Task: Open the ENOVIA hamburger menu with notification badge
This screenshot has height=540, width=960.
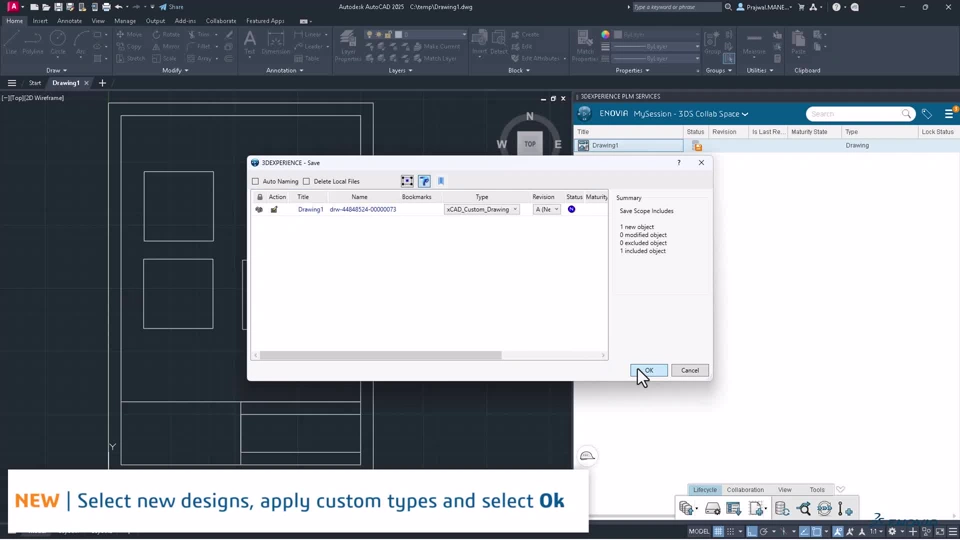Action: 948,114
